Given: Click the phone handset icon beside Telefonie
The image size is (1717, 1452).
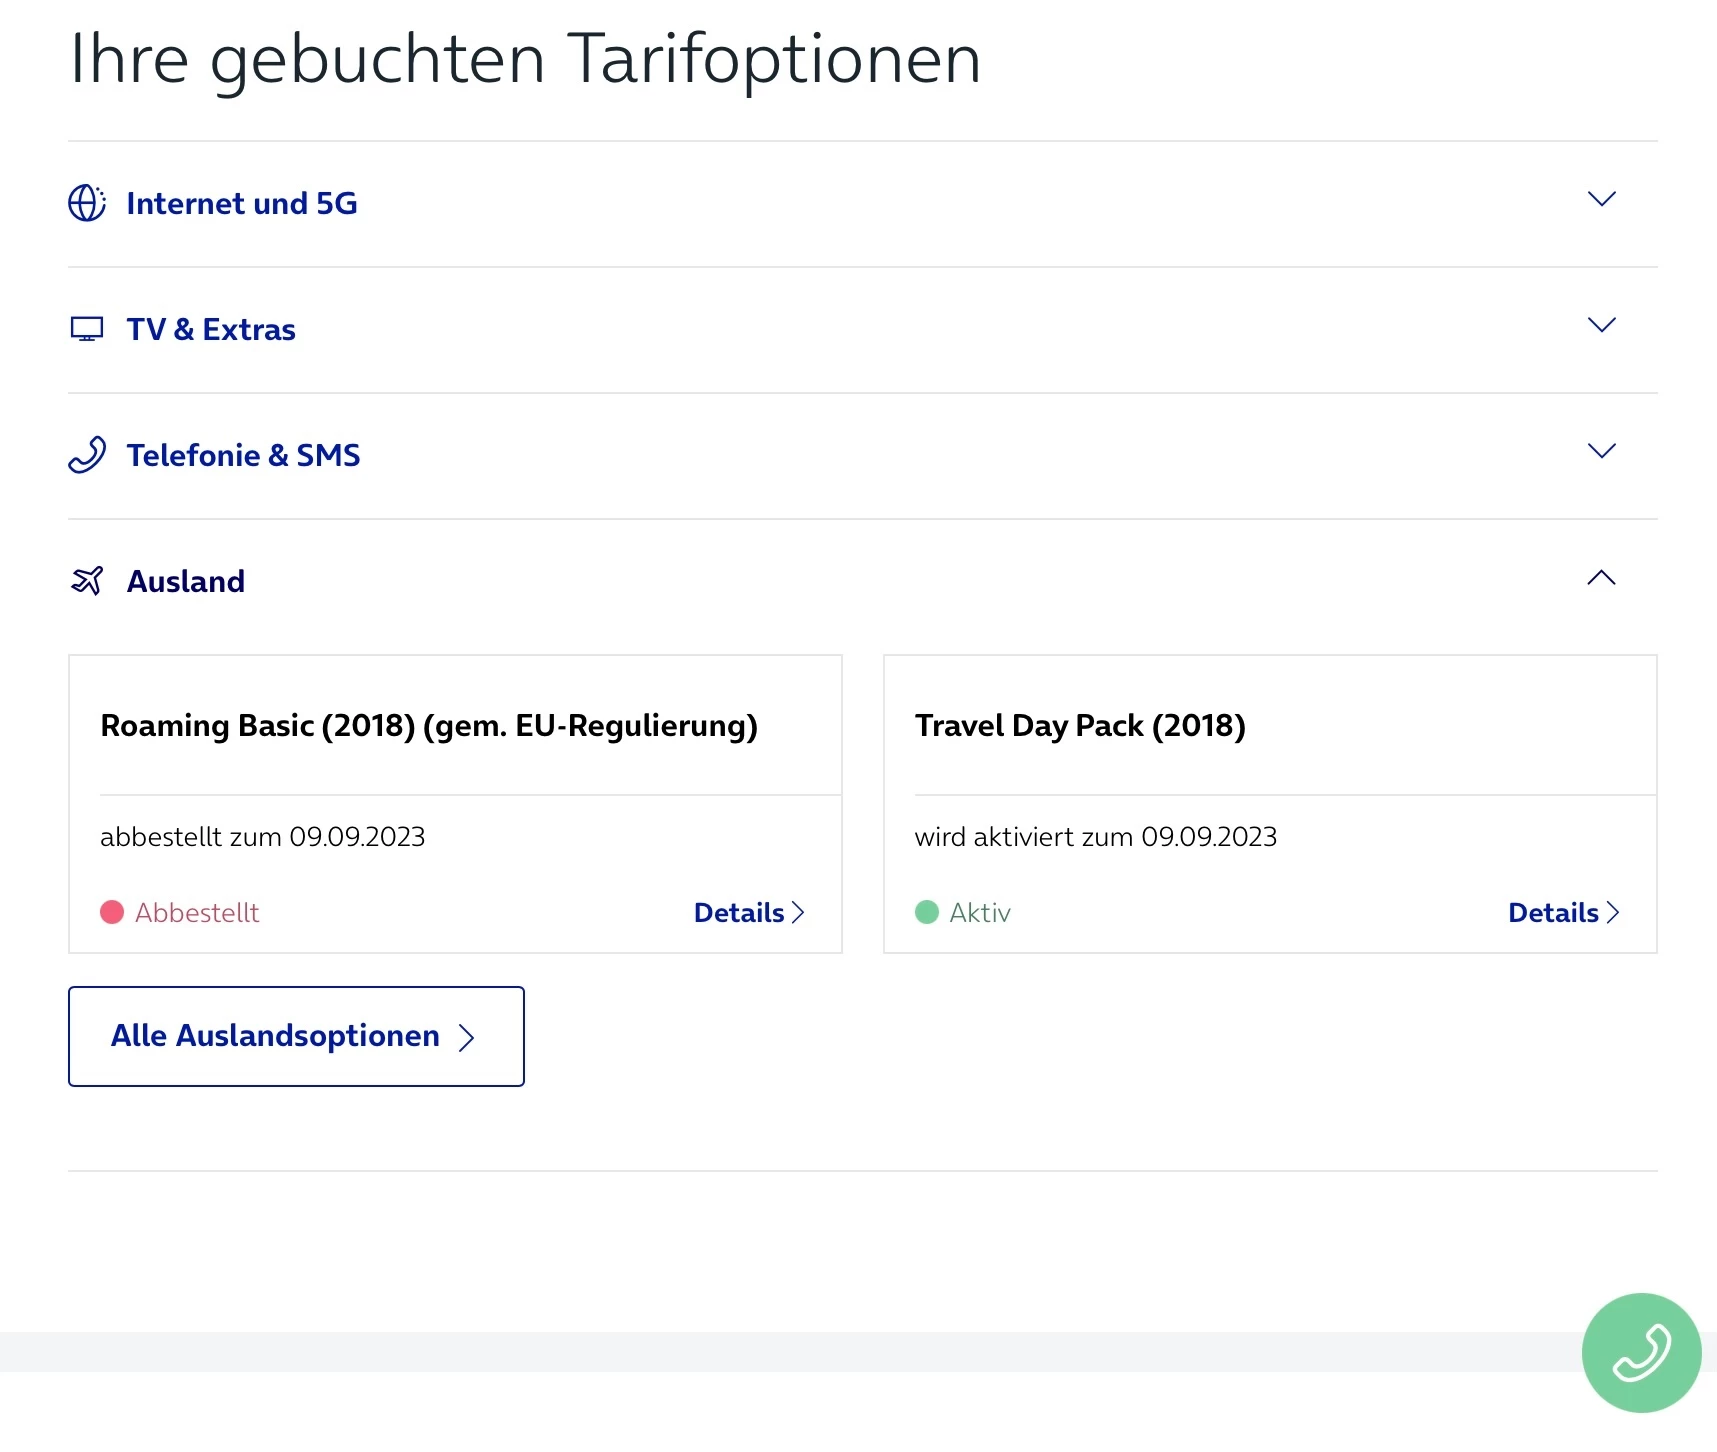Looking at the screenshot, I should tap(87, 455).
